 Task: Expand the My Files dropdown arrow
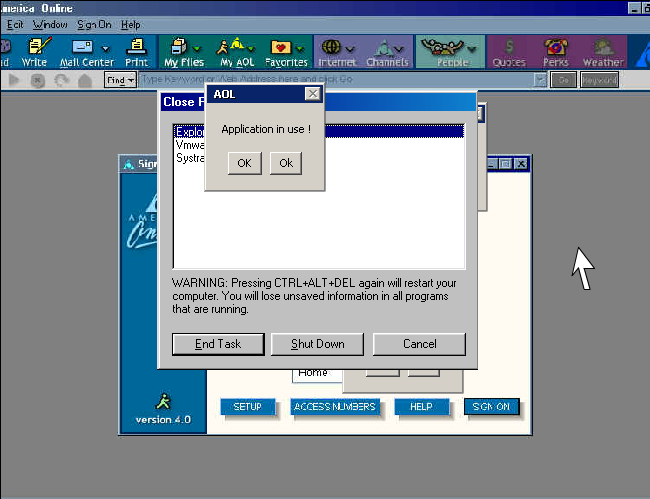(x=197, y=49)
